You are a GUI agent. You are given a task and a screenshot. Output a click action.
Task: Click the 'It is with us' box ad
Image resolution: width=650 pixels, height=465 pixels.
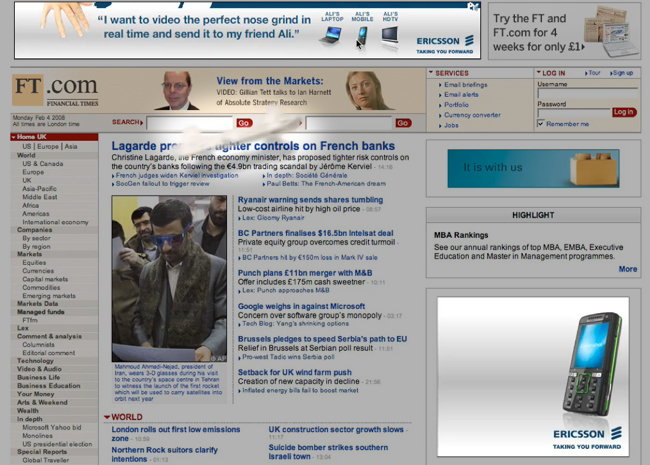[x=534, y=168]
